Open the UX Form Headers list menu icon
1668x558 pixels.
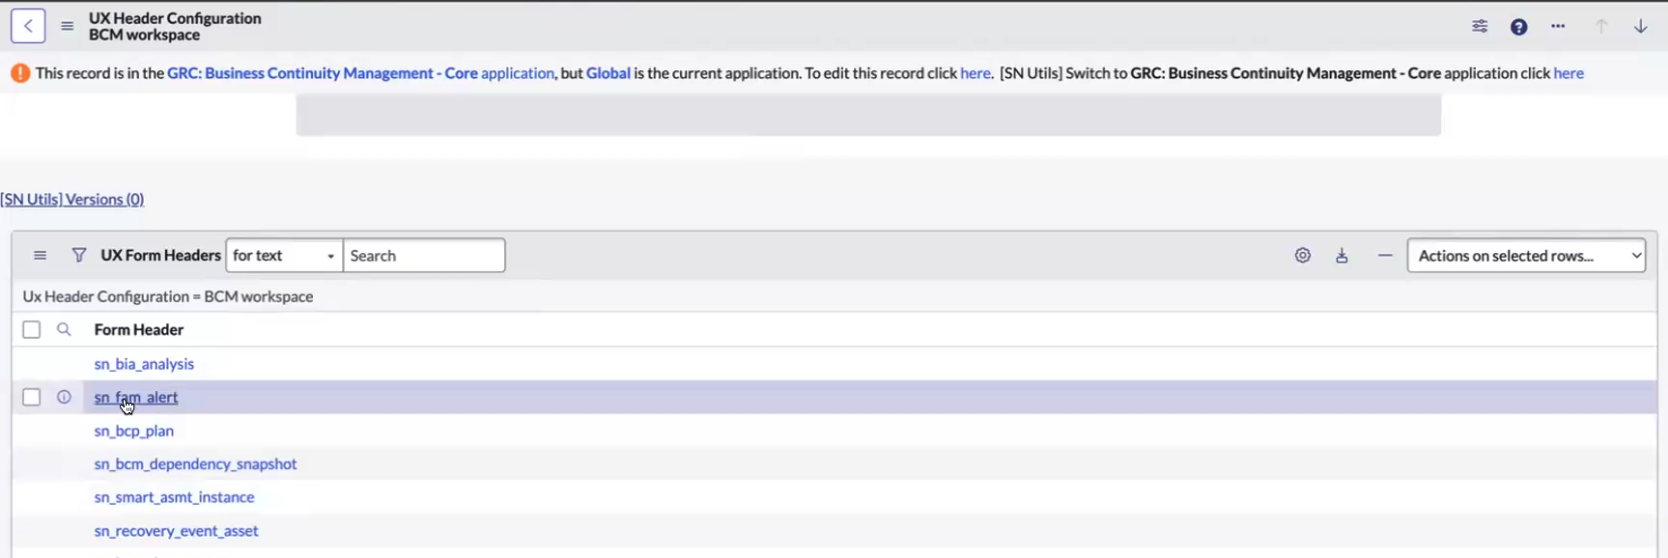coord(40,256)
